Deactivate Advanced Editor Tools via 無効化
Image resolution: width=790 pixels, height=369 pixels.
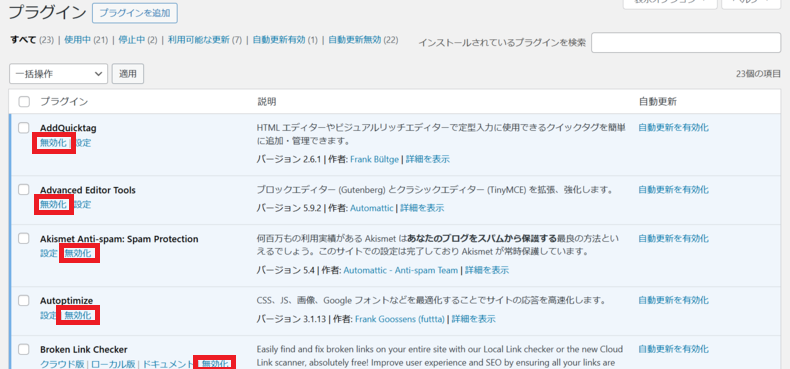(x=53, y=205)
